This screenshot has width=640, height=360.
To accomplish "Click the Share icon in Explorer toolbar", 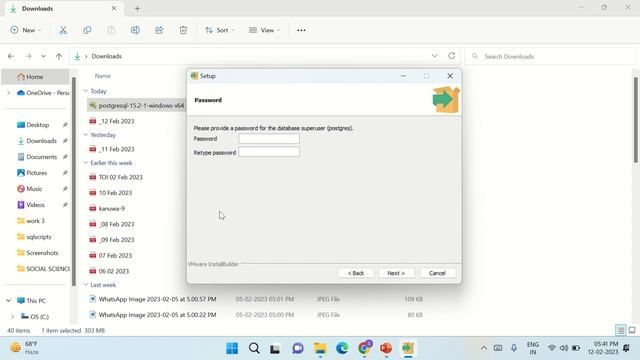I will 159,30.
